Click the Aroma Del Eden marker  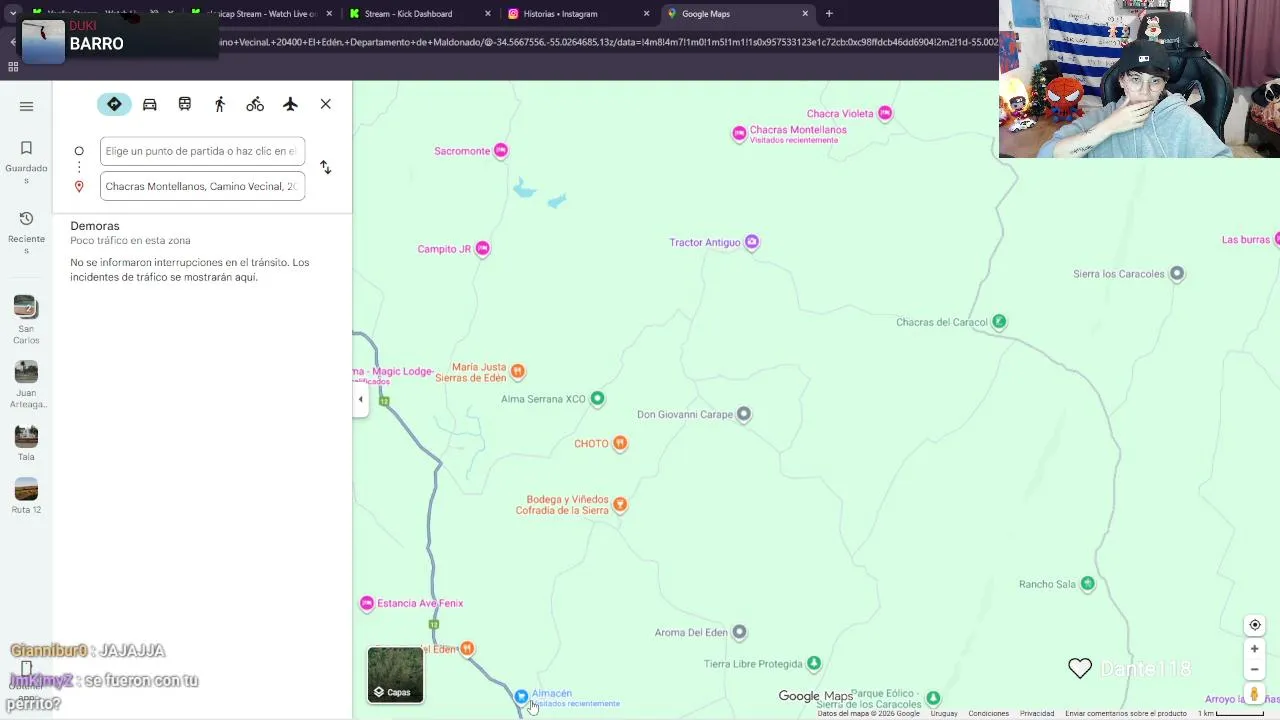[x=739, y=632]
